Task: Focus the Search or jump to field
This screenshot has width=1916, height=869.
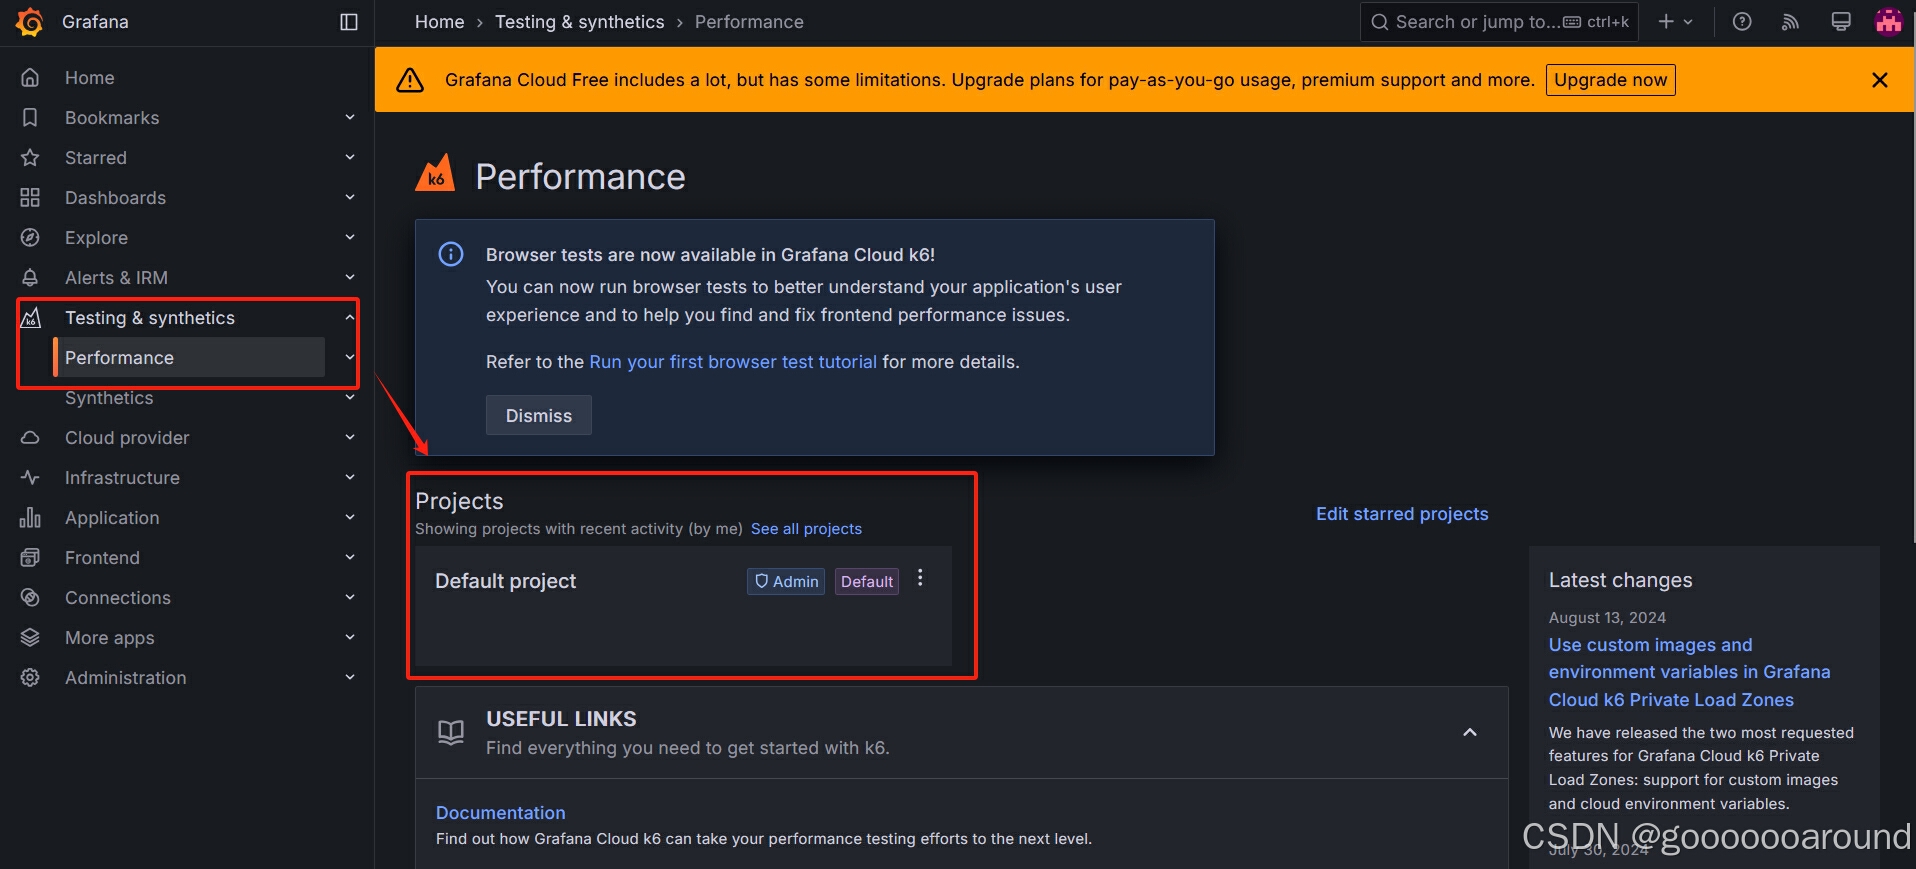Action: point(1499,22)
